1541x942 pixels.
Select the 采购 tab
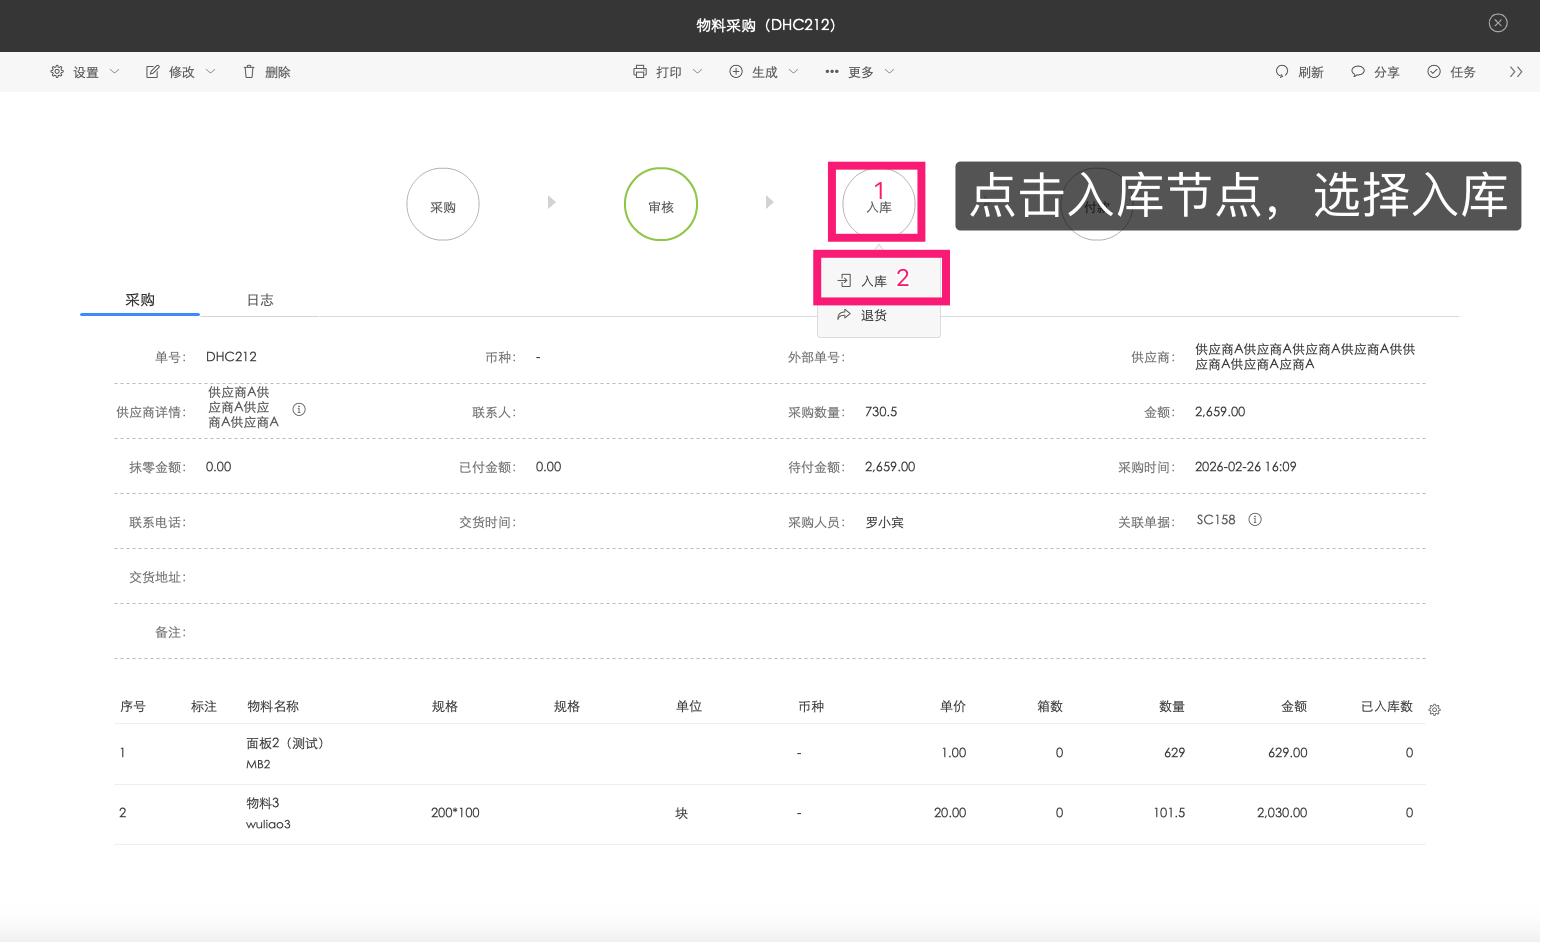pos(140,300)
